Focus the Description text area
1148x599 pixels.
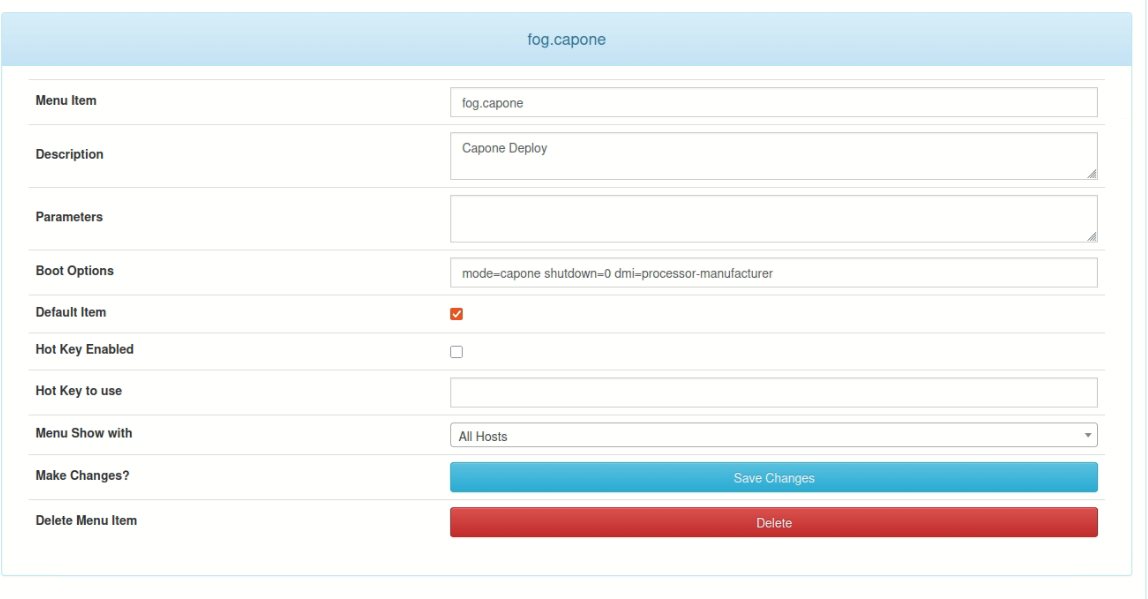(773, 156)
